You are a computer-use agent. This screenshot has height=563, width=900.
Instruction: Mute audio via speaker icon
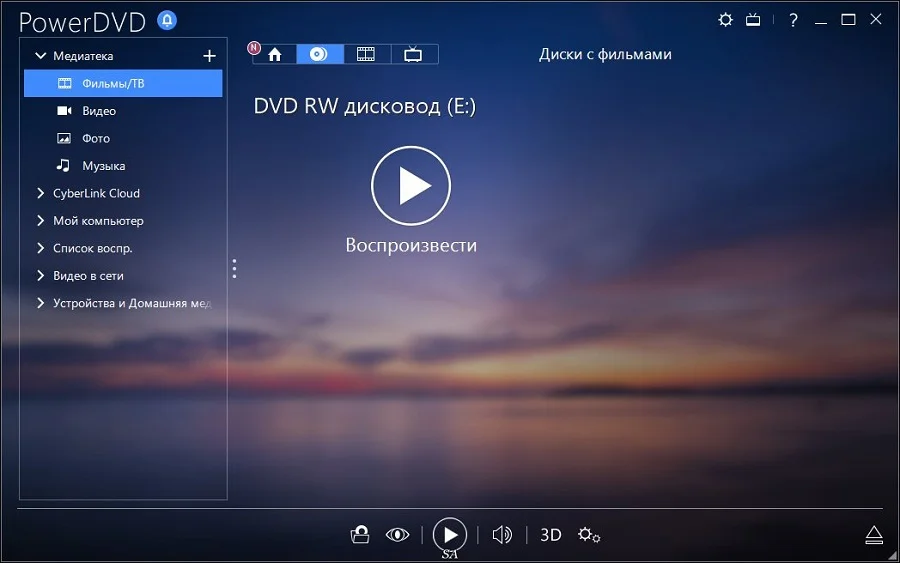[x=502, y=535]
